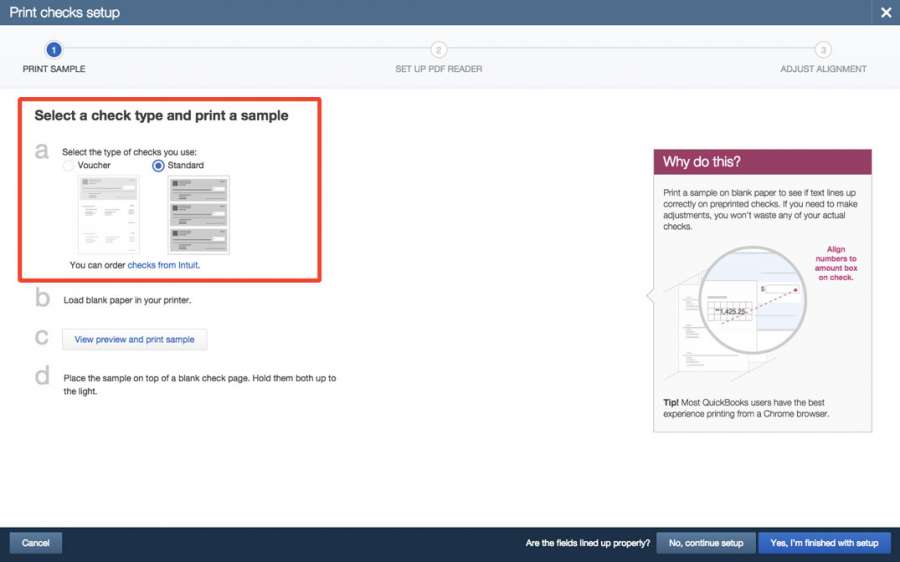Click the letter 'a' step marker
The width and height of the screenshot is (900, 562).
[x=42, y=152]
